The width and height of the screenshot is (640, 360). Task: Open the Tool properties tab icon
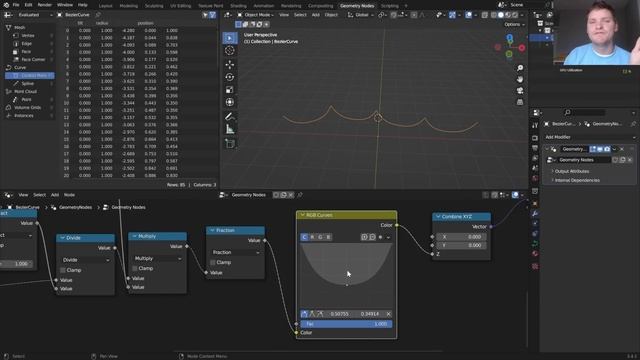[x=535, y=125]
